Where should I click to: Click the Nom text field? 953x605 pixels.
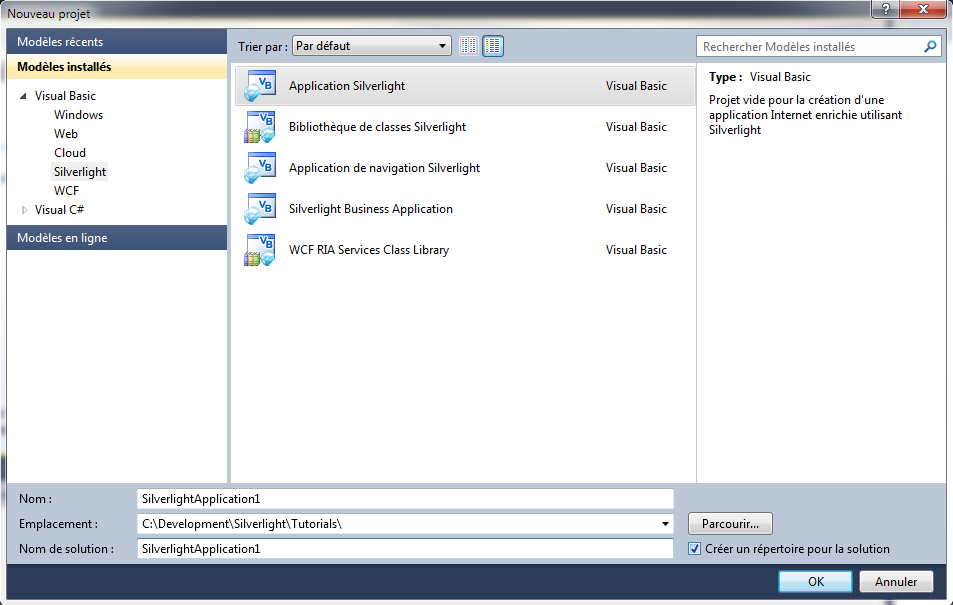coord(405,498)
